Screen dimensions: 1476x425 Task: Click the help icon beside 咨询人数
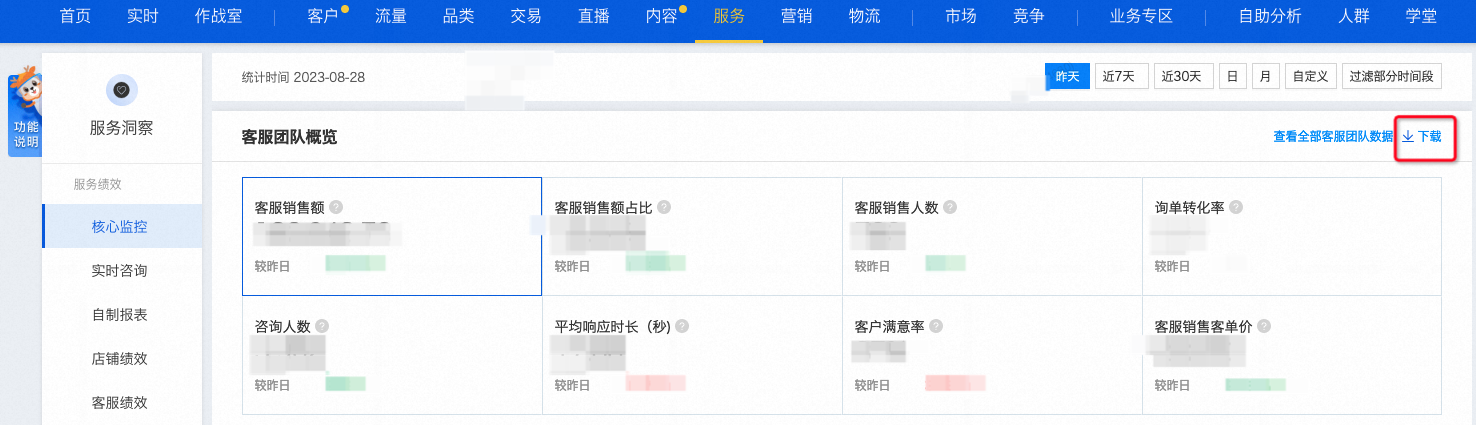click(322, 326)
